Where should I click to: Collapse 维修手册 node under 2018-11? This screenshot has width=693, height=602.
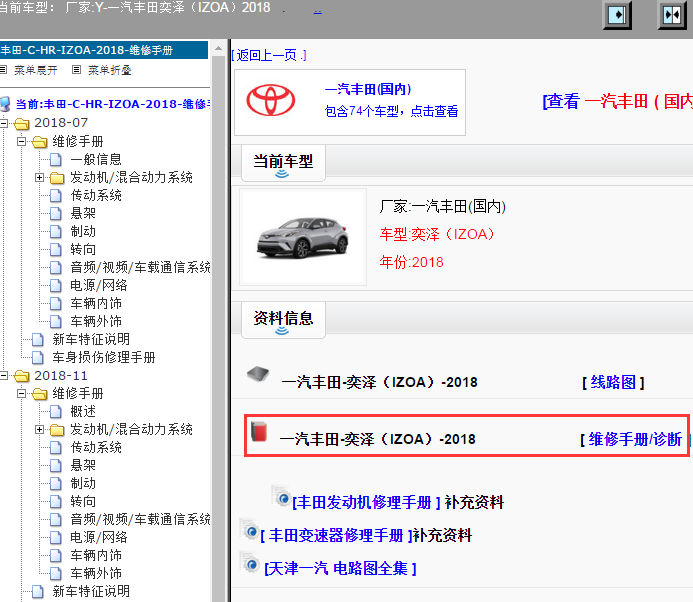[22, 393]
